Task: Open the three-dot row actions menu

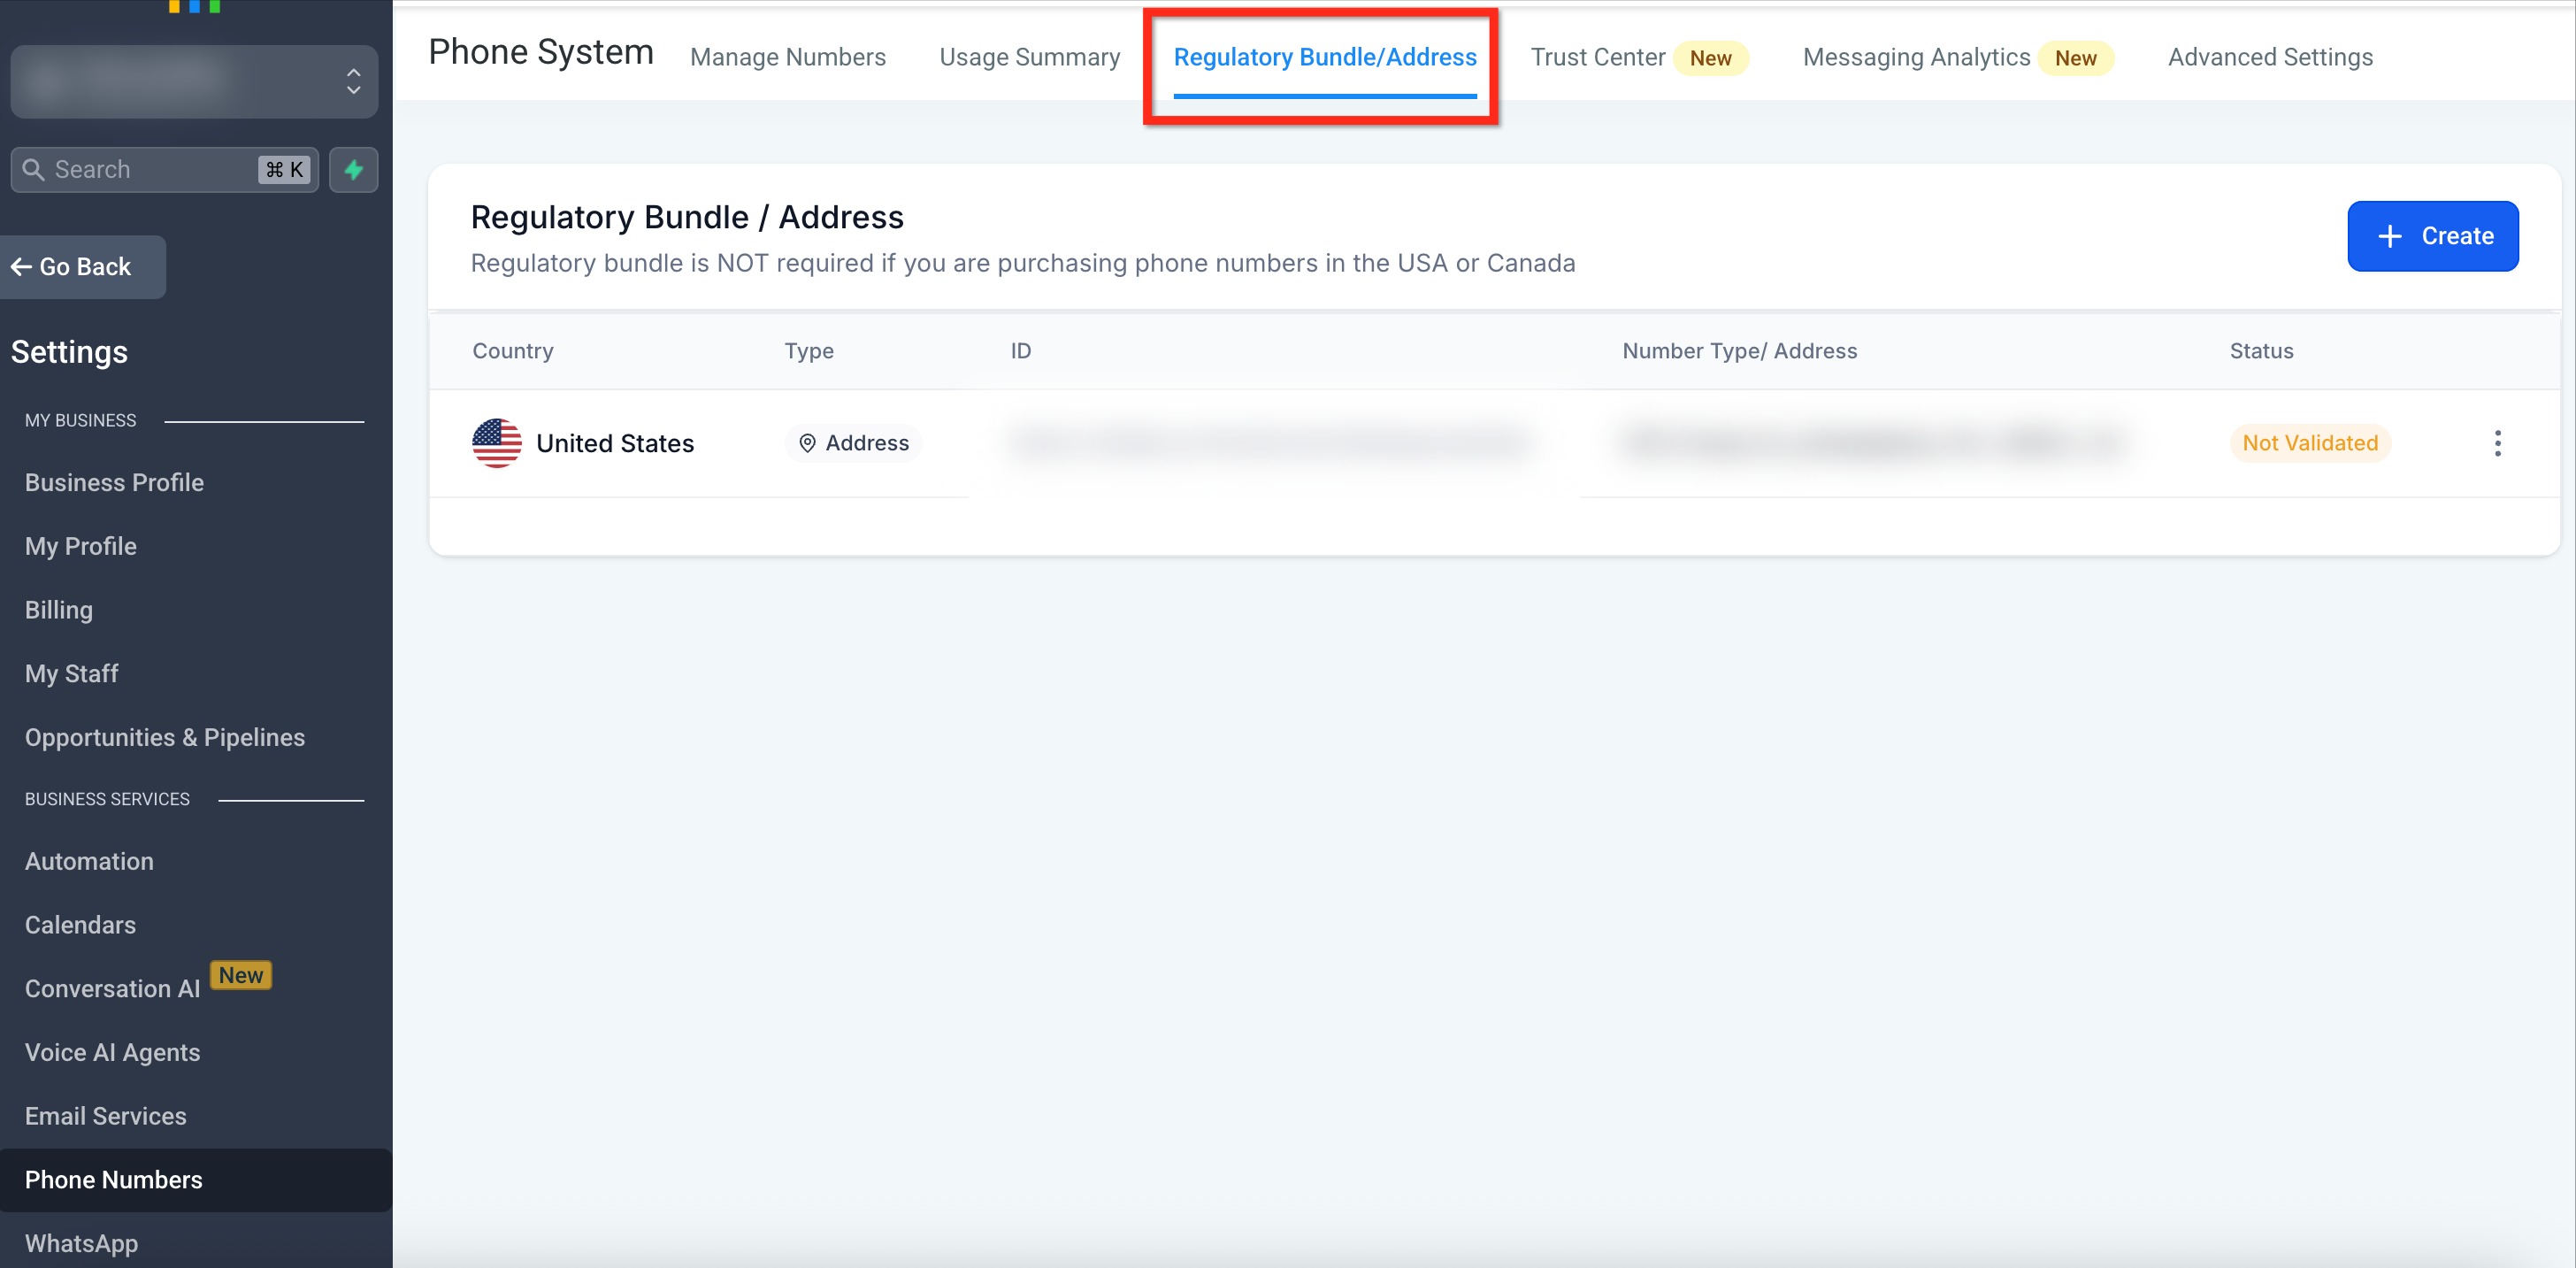Action: 2497,443
